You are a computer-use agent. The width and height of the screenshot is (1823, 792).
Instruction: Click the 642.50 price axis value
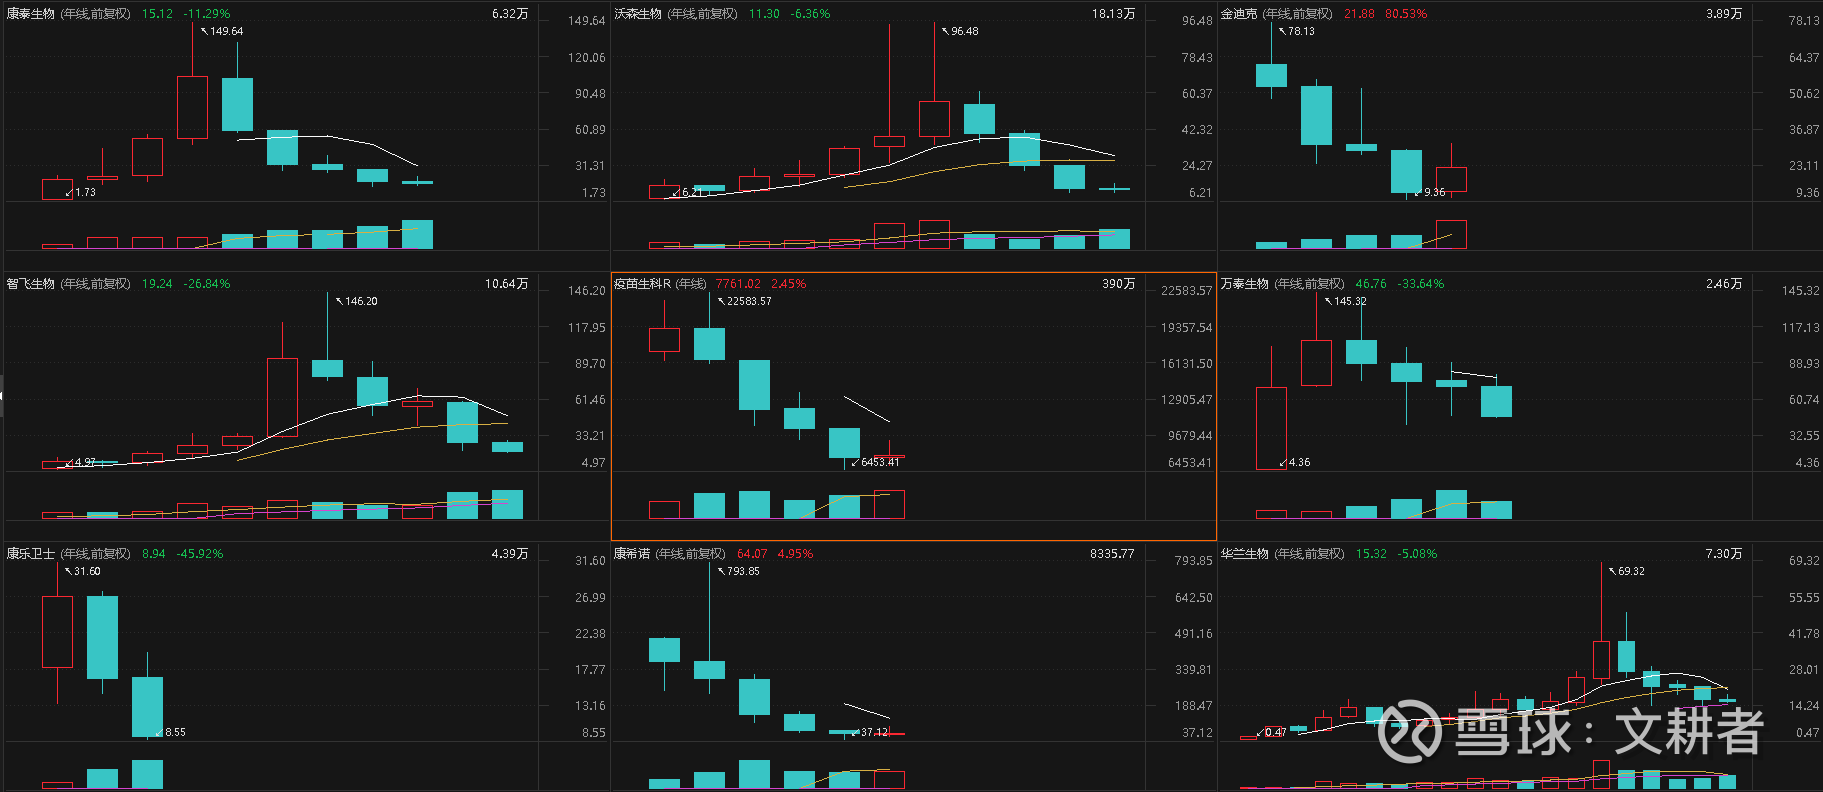[x=1194, y=598]
